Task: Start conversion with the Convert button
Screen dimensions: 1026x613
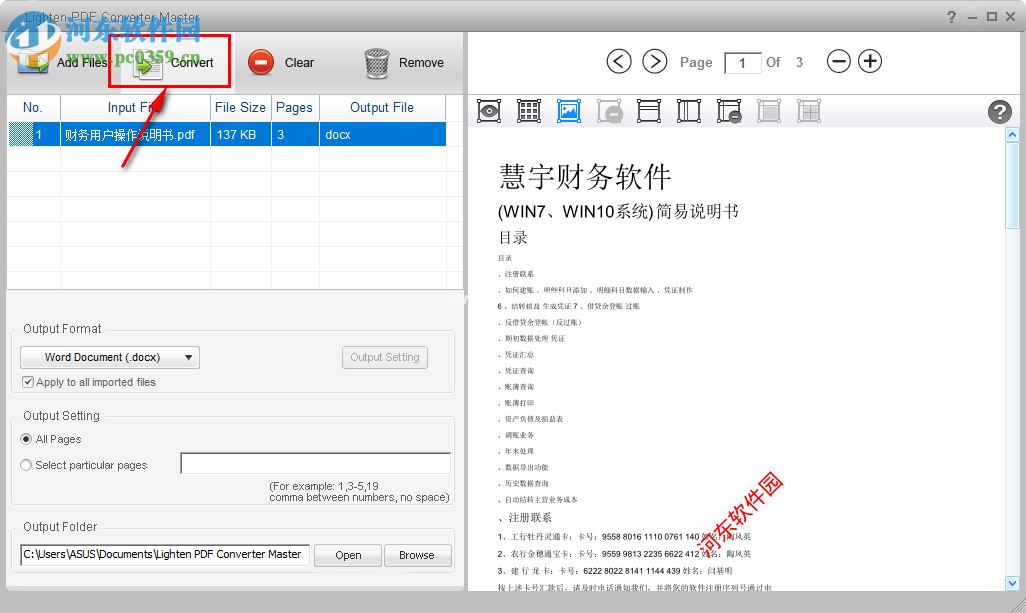Action: tap(173, 63)
